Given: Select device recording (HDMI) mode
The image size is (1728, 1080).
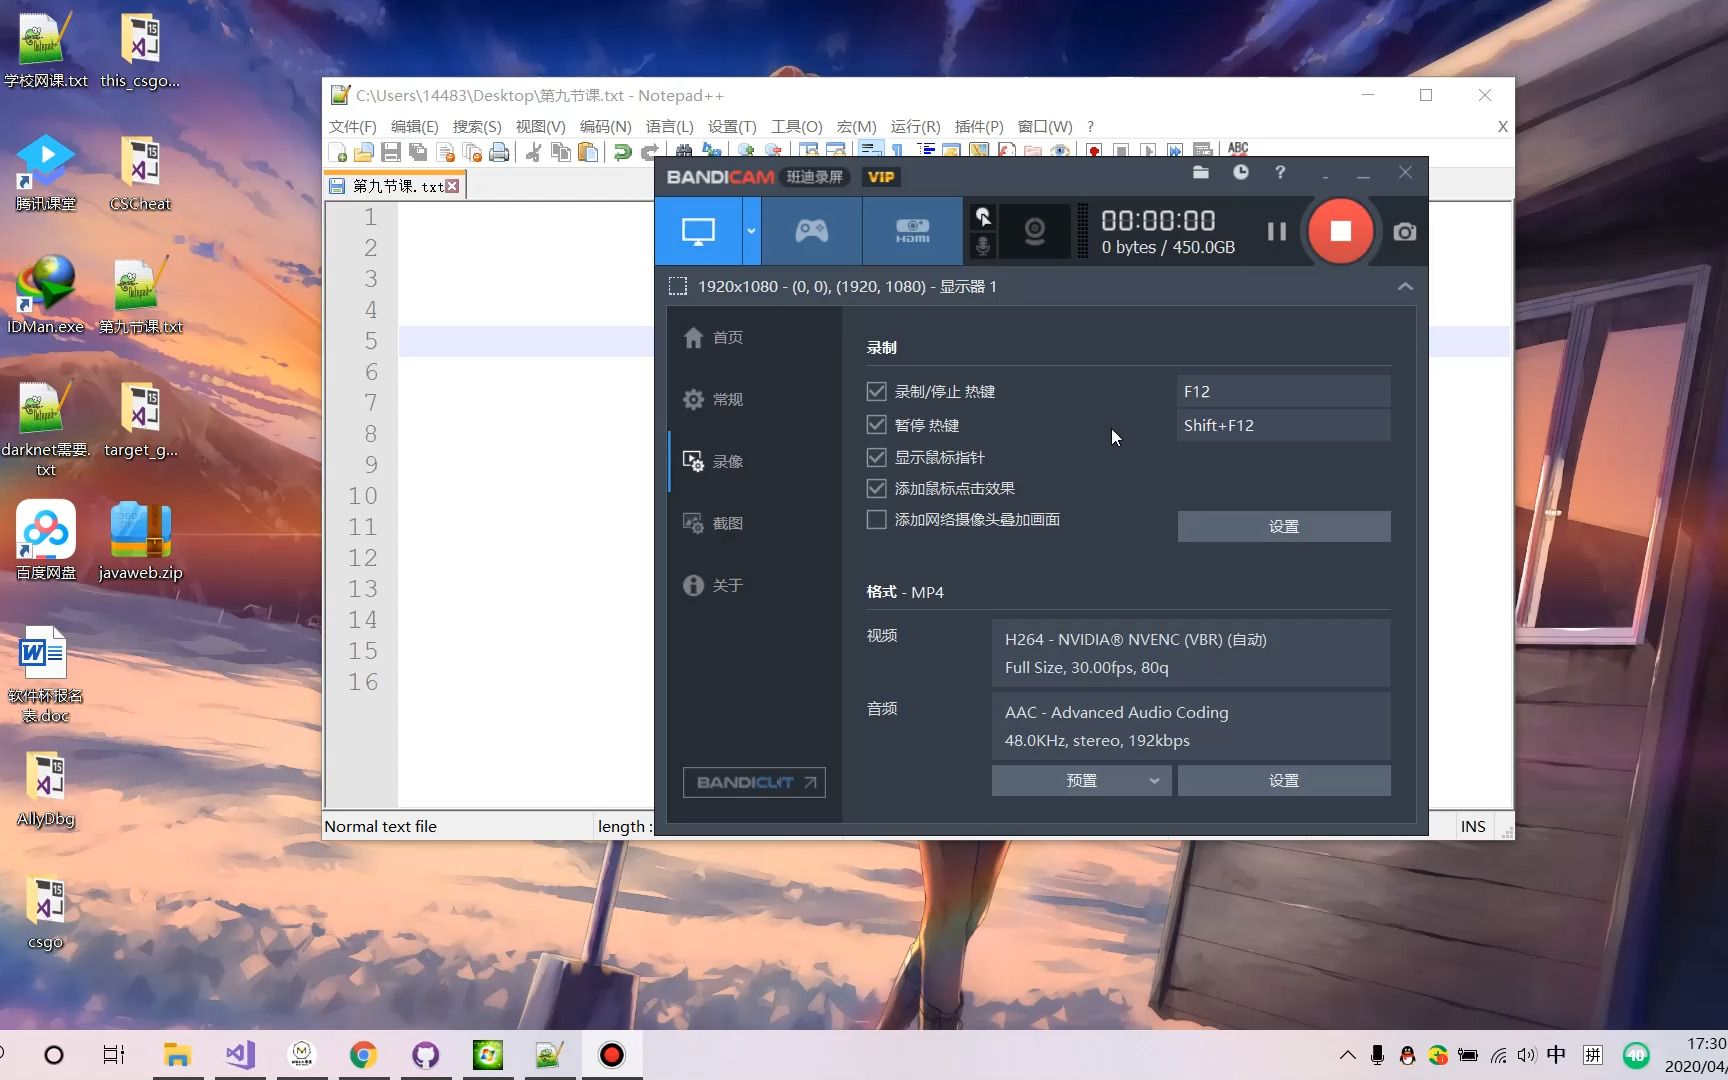Looking at the screenshot, I should (x=911, y=230).
